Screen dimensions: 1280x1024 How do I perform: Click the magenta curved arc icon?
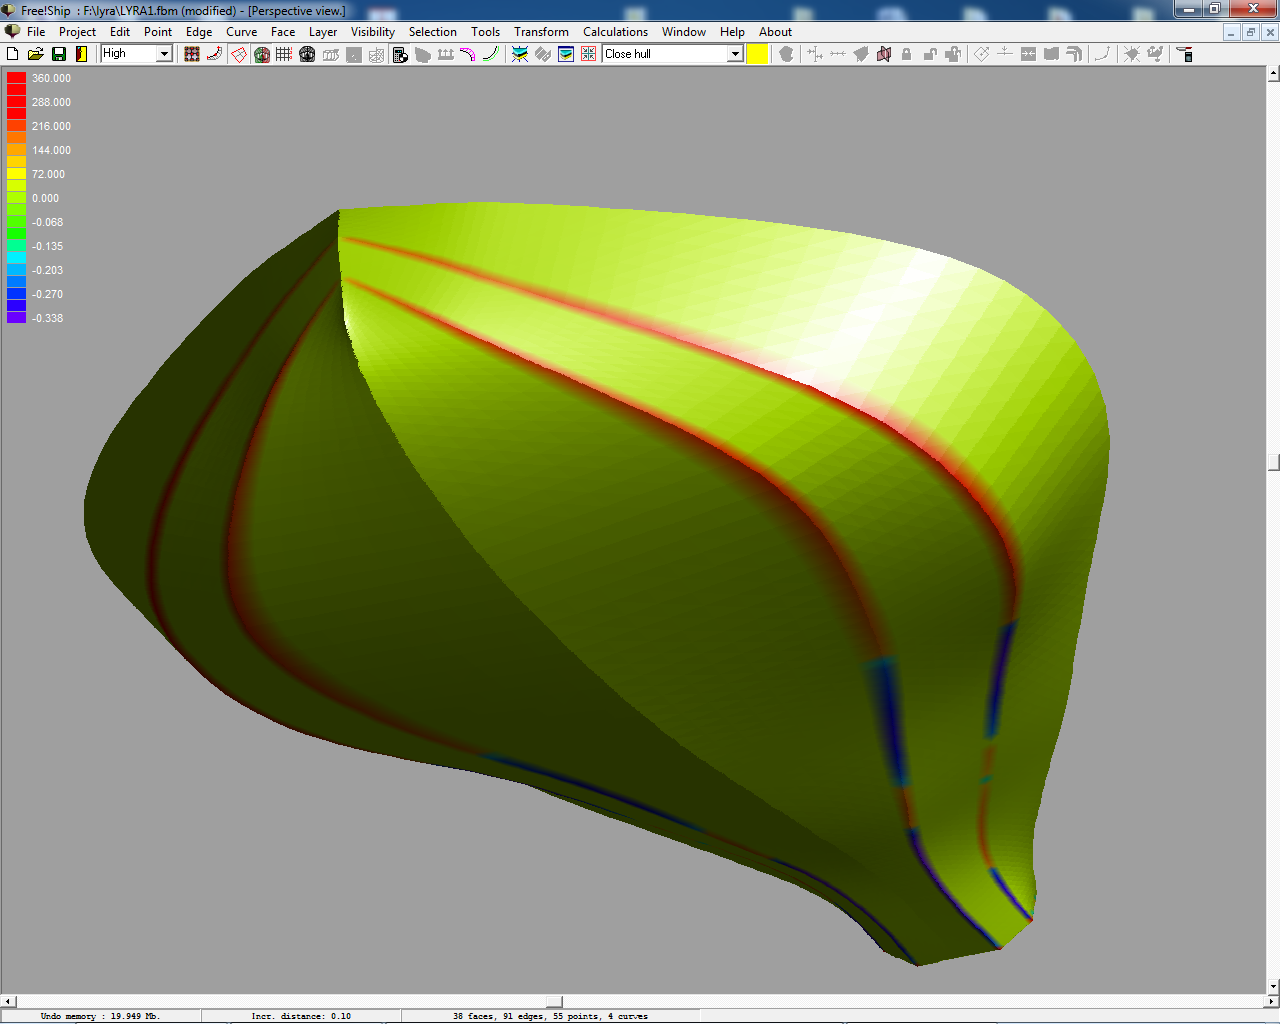pyautogui.click(x=468, y=54)
